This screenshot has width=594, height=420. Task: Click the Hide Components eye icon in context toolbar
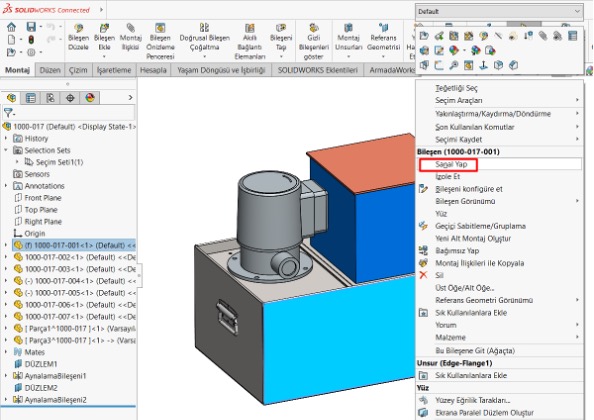click(x=513, y=36)
